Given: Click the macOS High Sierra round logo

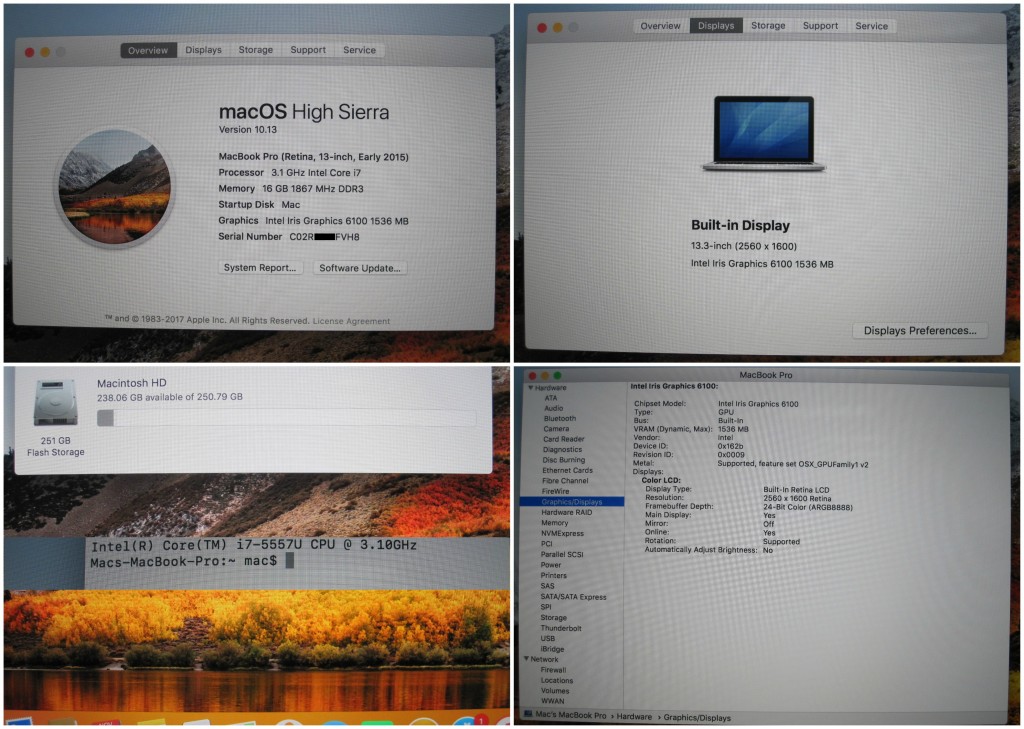Looking at the screenshot, I should point(115,186).
